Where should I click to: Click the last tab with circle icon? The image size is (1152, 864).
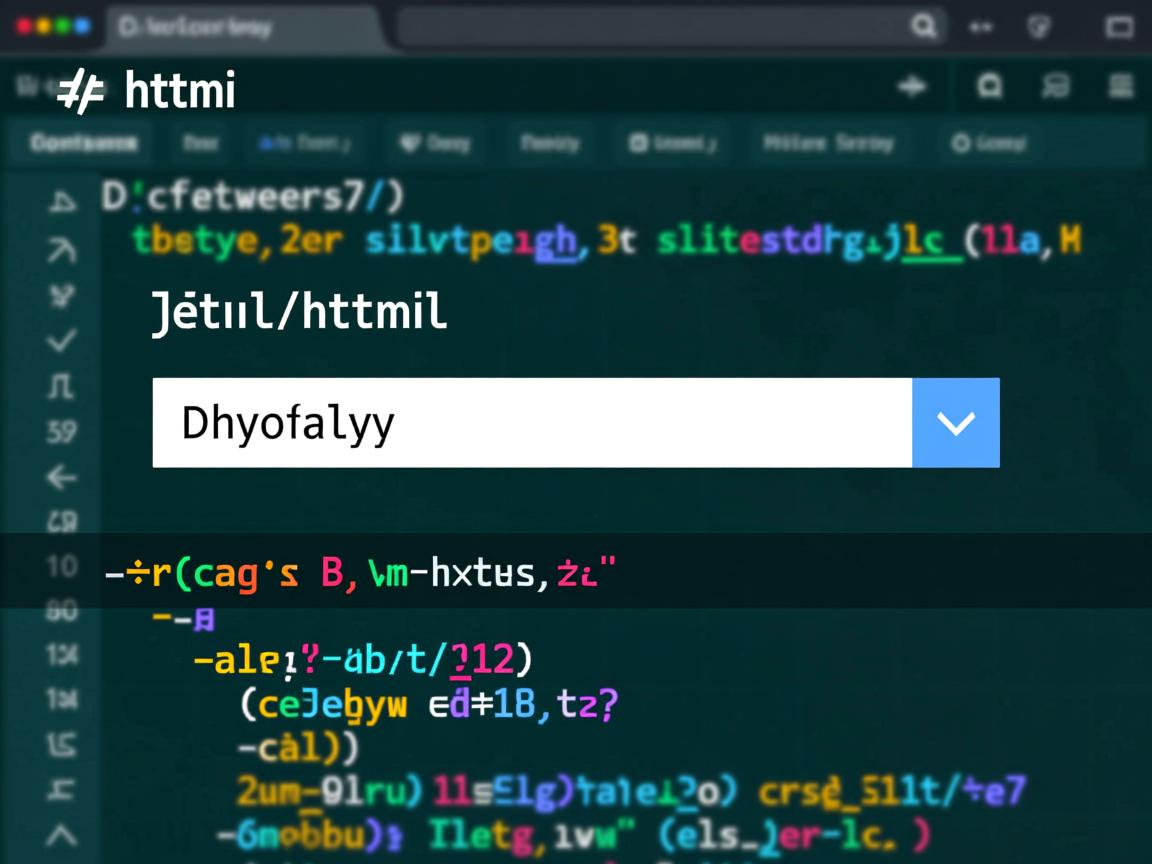pyautogui.click(x=989, y=144)
